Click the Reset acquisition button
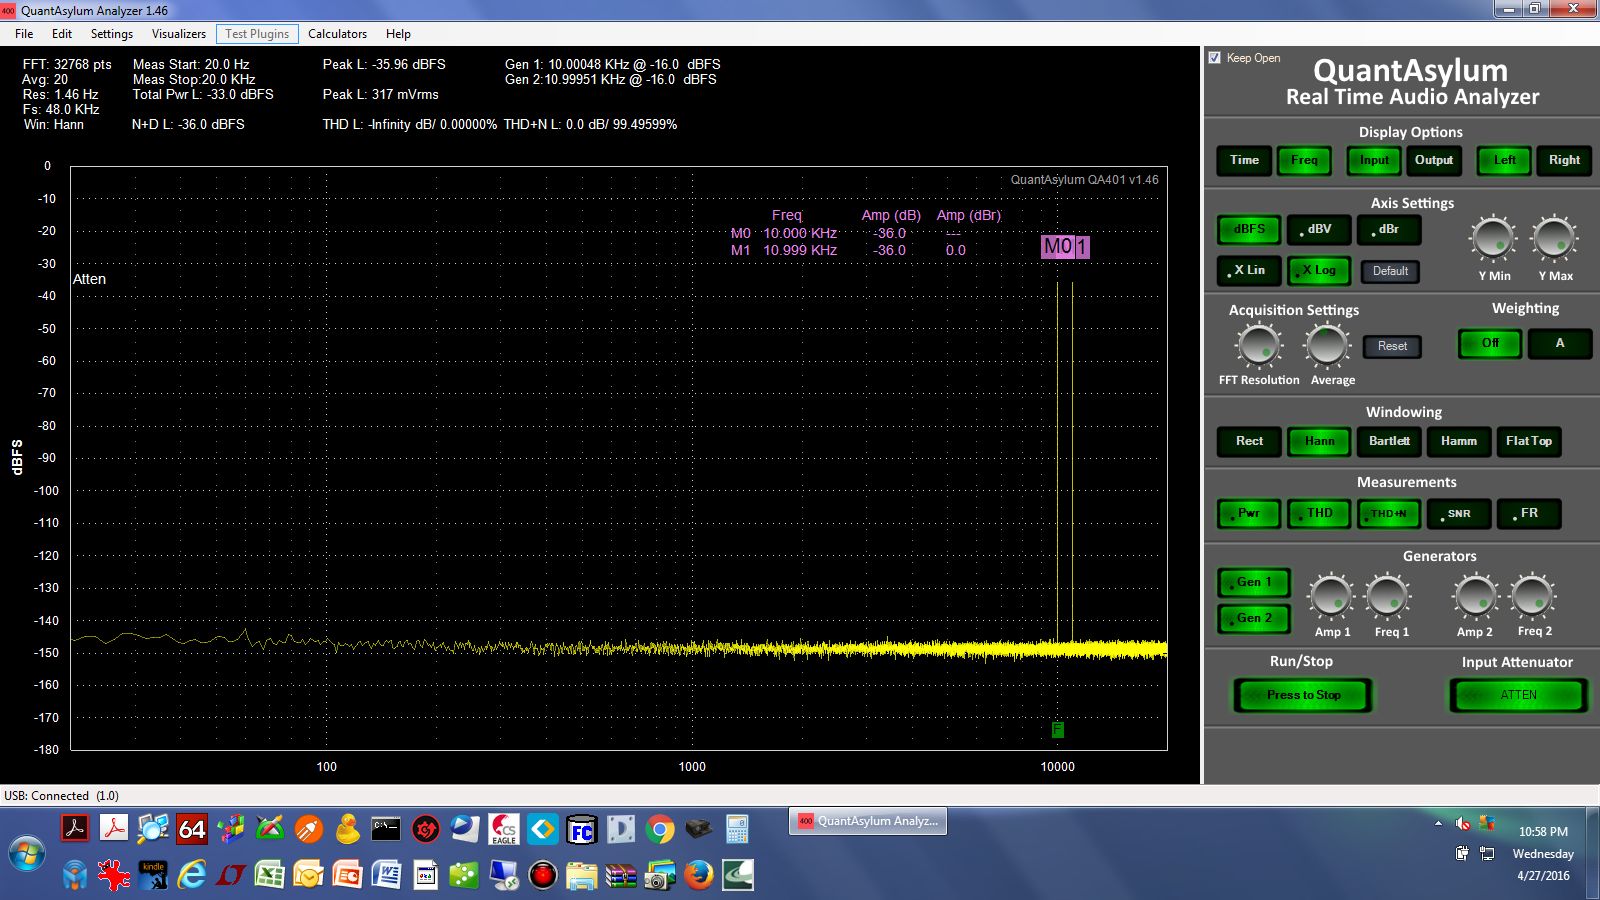The image size is (1600, 900). [x=1392, y=346]
